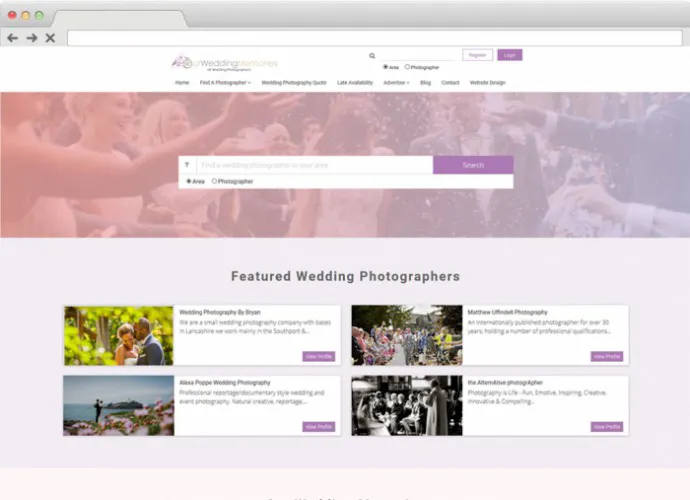Click the purple Login button
The image size is (690, 500).
(509, 55)
